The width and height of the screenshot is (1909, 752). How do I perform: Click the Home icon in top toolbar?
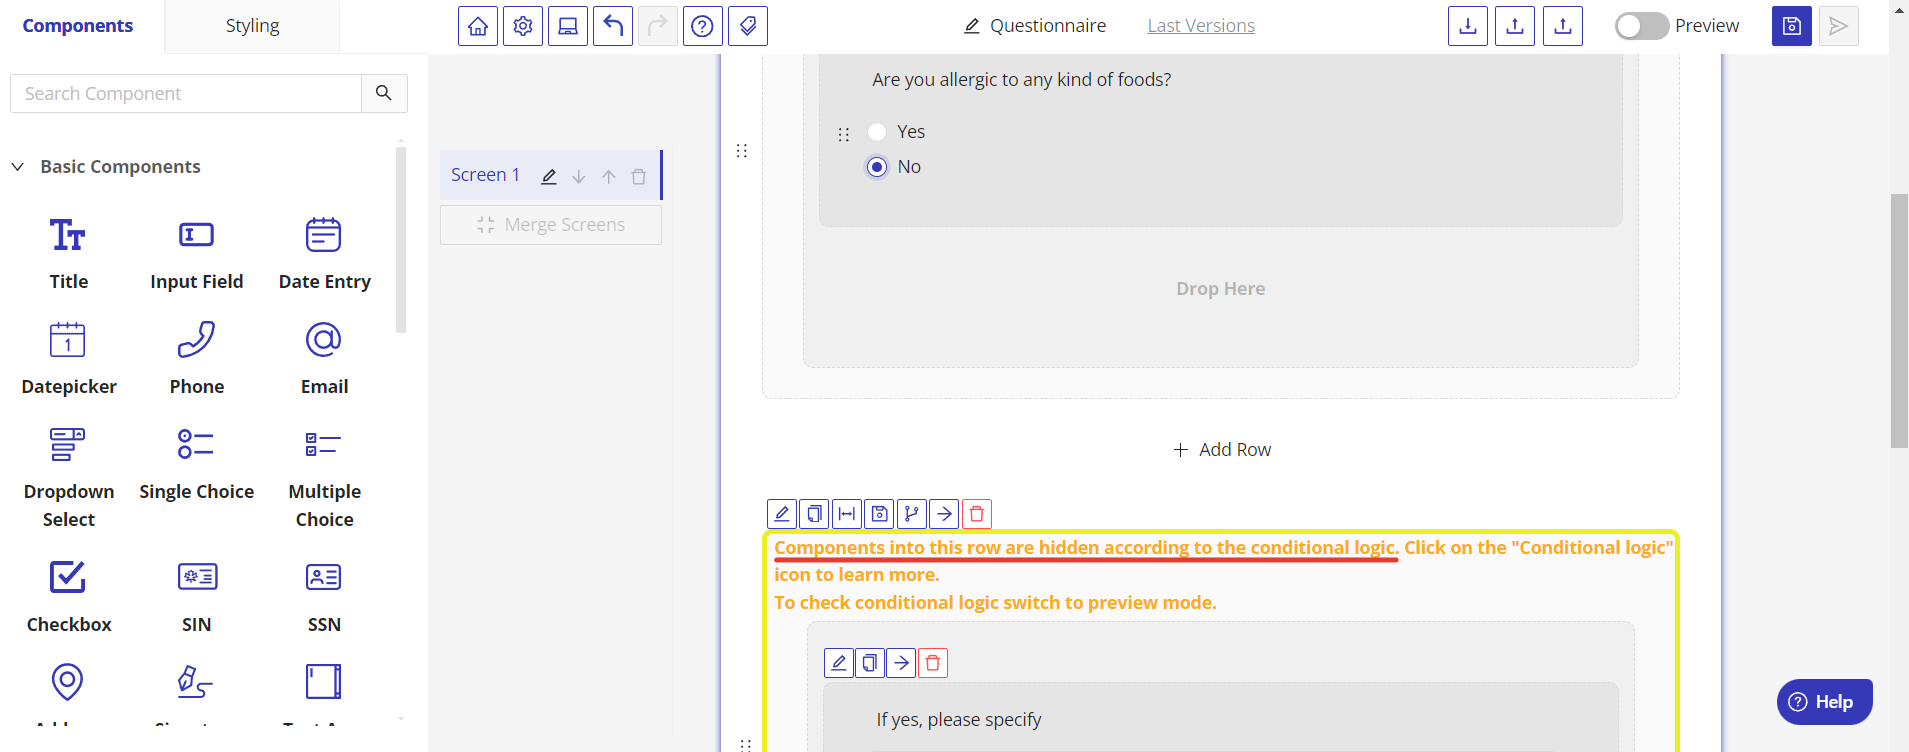click(478, 26)
